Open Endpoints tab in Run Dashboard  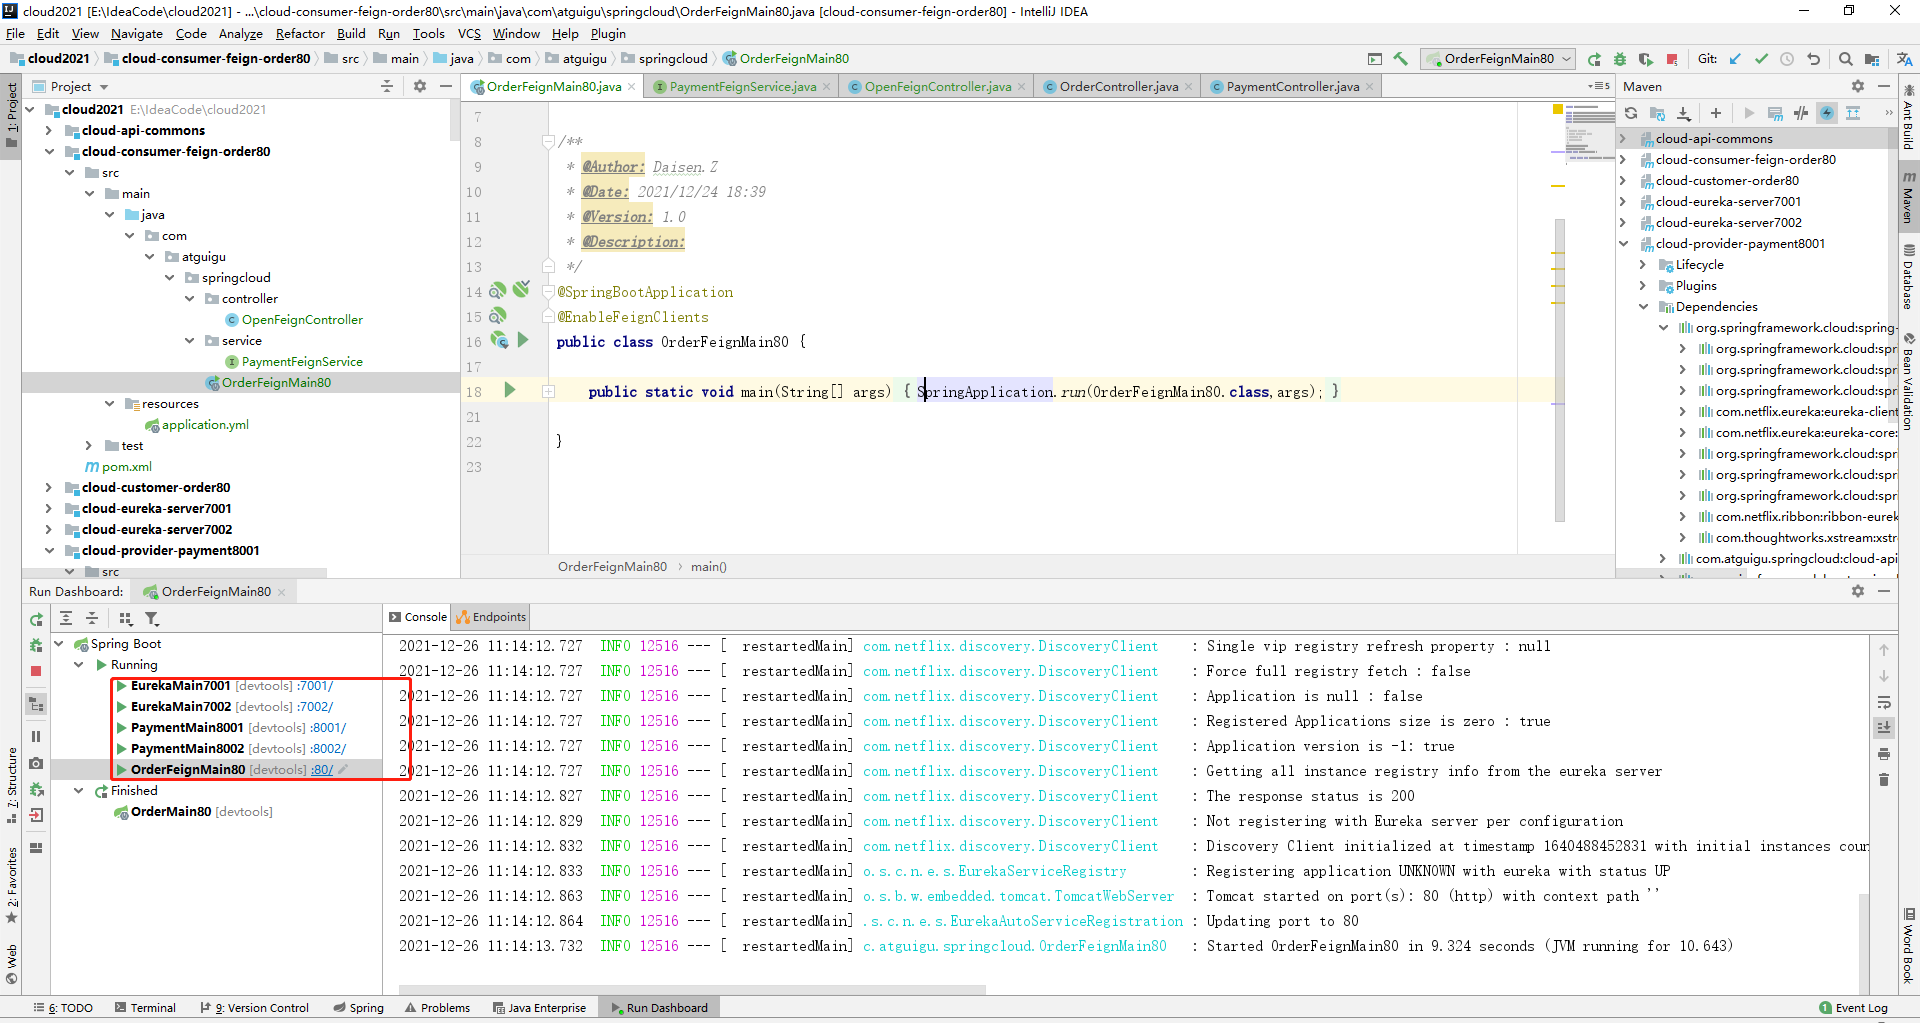(x=491, y=617)
